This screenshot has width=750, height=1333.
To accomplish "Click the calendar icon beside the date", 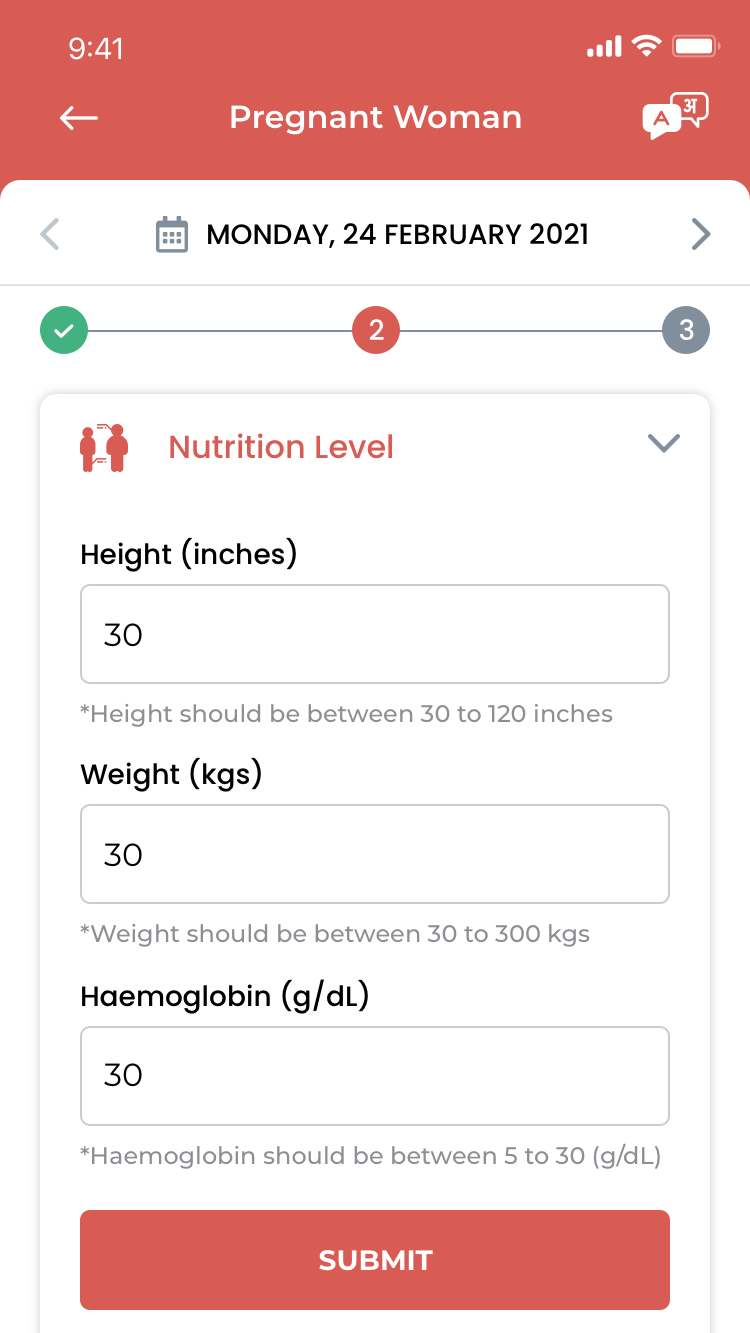I will coord(172,235).
